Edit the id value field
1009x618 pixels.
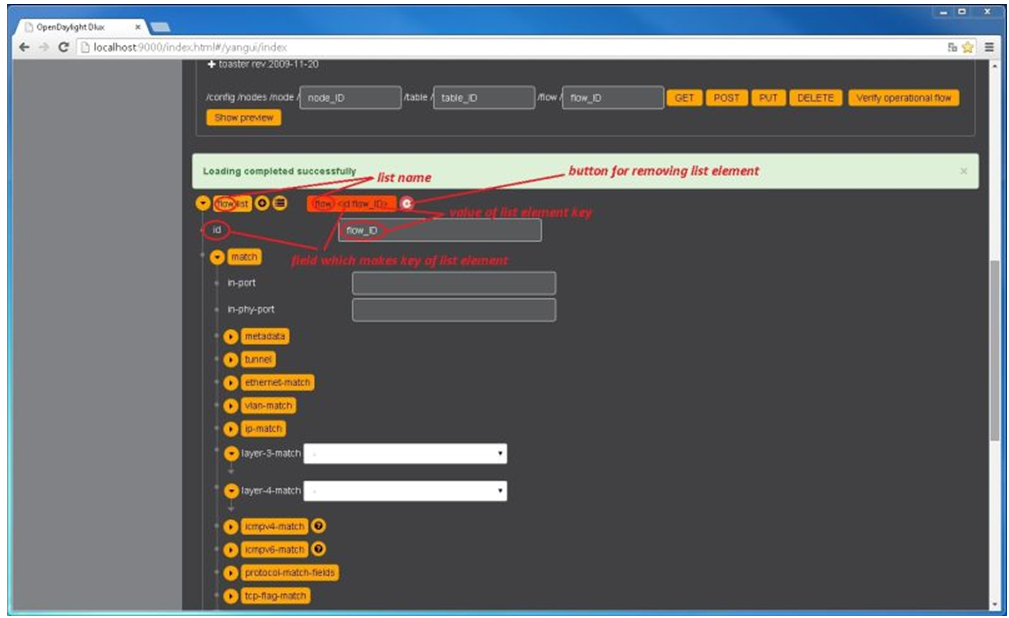tap(440, 230)
